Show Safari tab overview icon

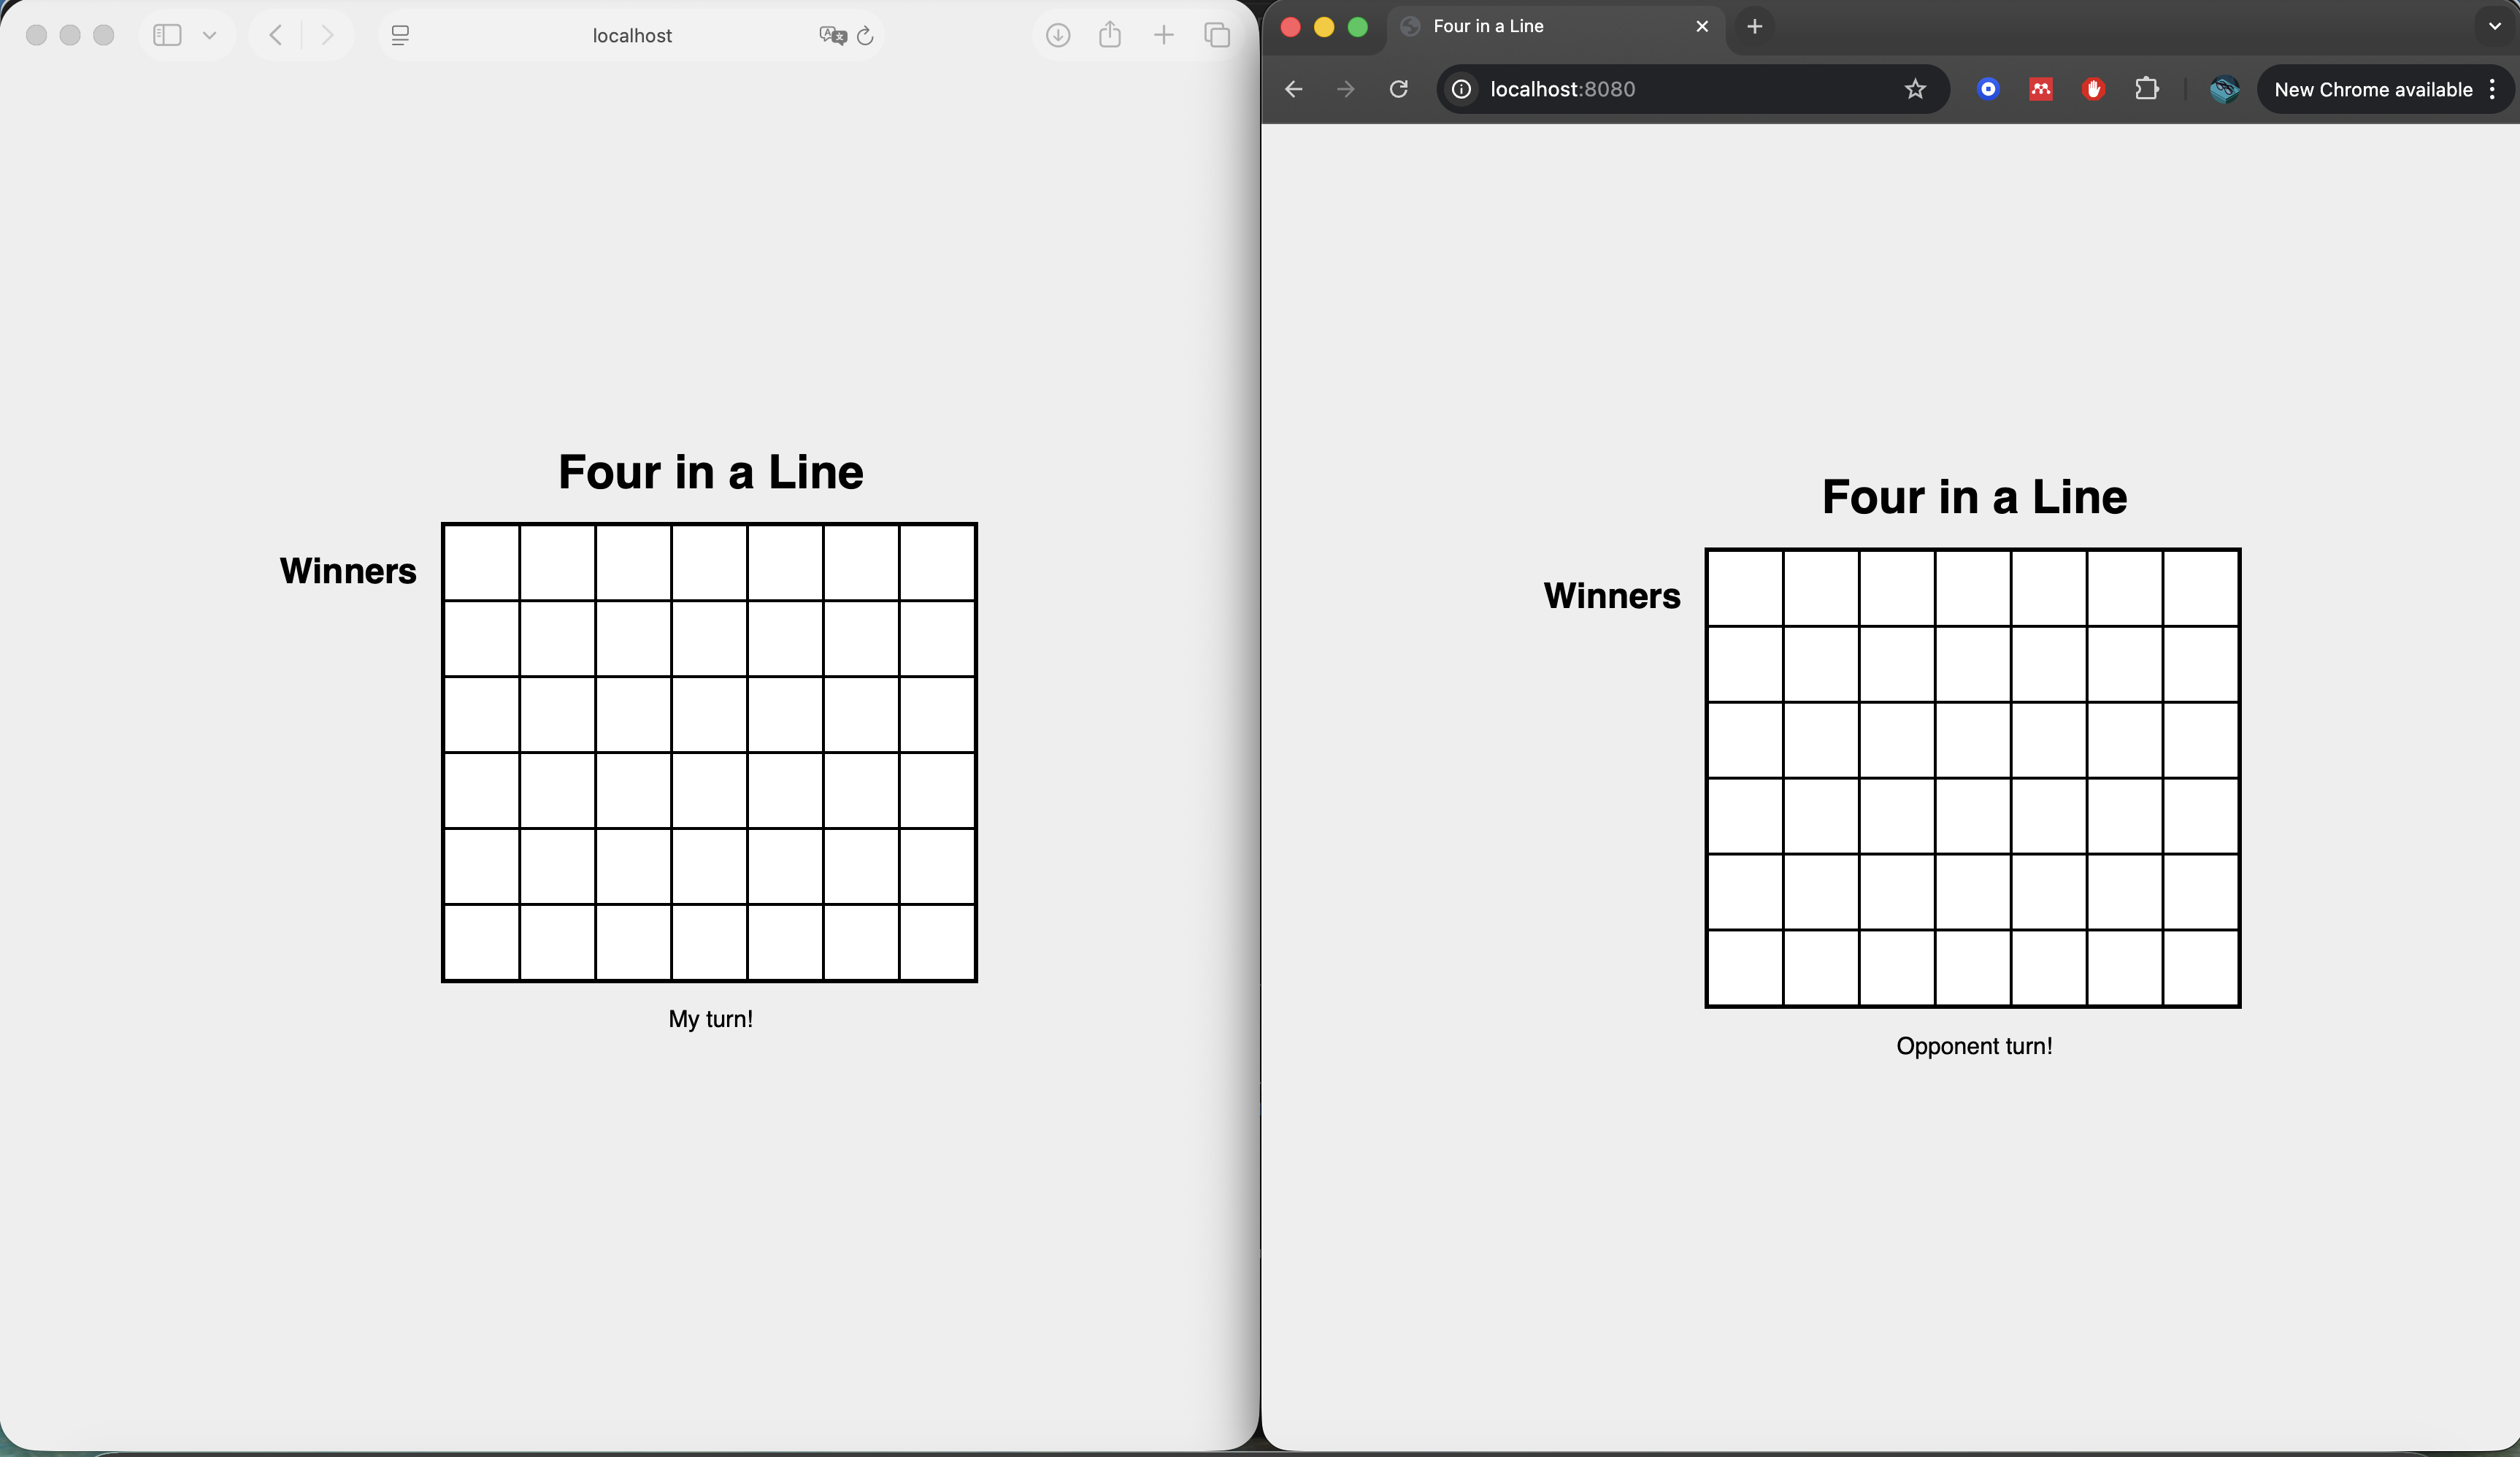click(x=1217, y=36)
